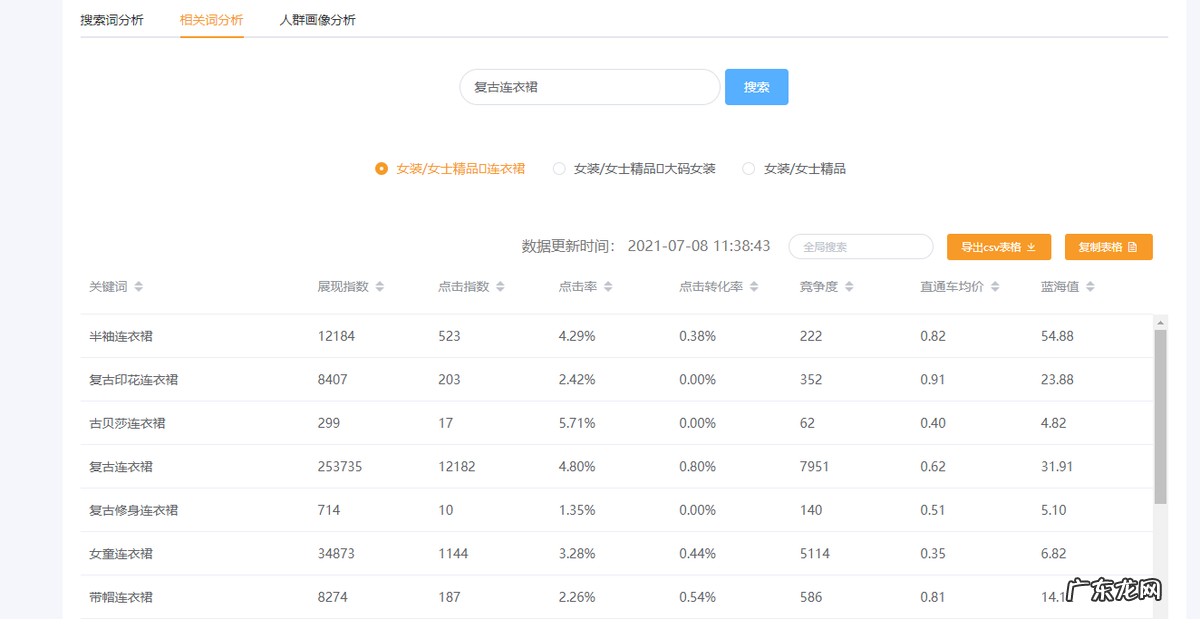Select the 女装/女士精品 大码女装 radio option

pyautogui.click(x=559, y=168)
